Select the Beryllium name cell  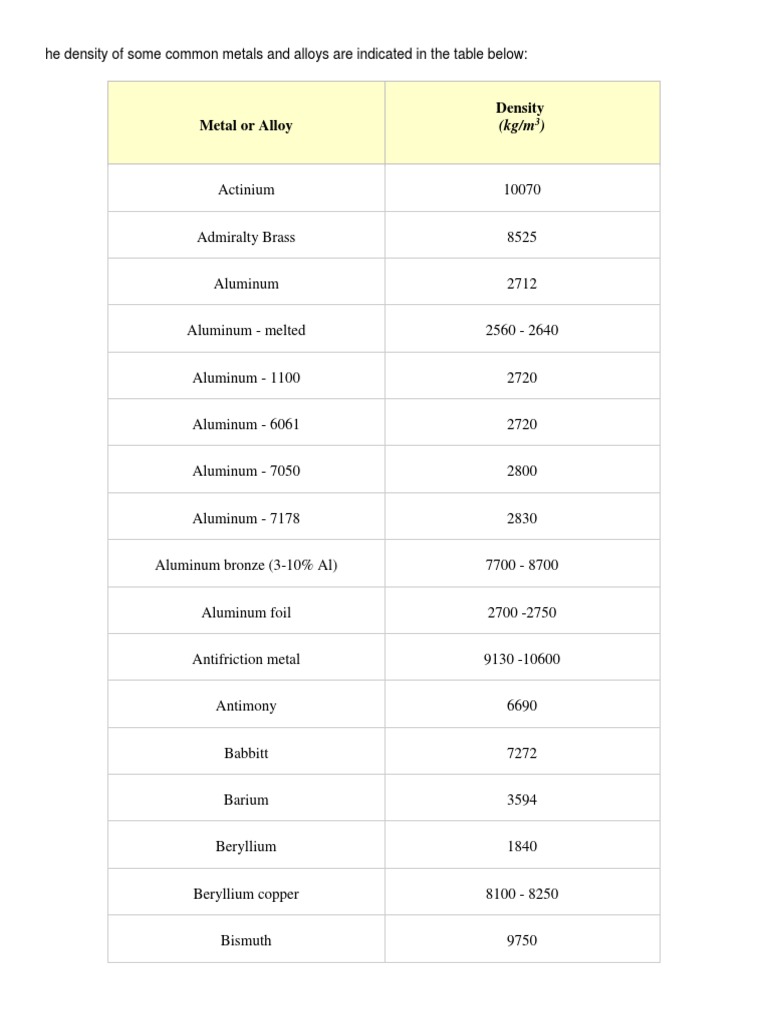(246, 846)
